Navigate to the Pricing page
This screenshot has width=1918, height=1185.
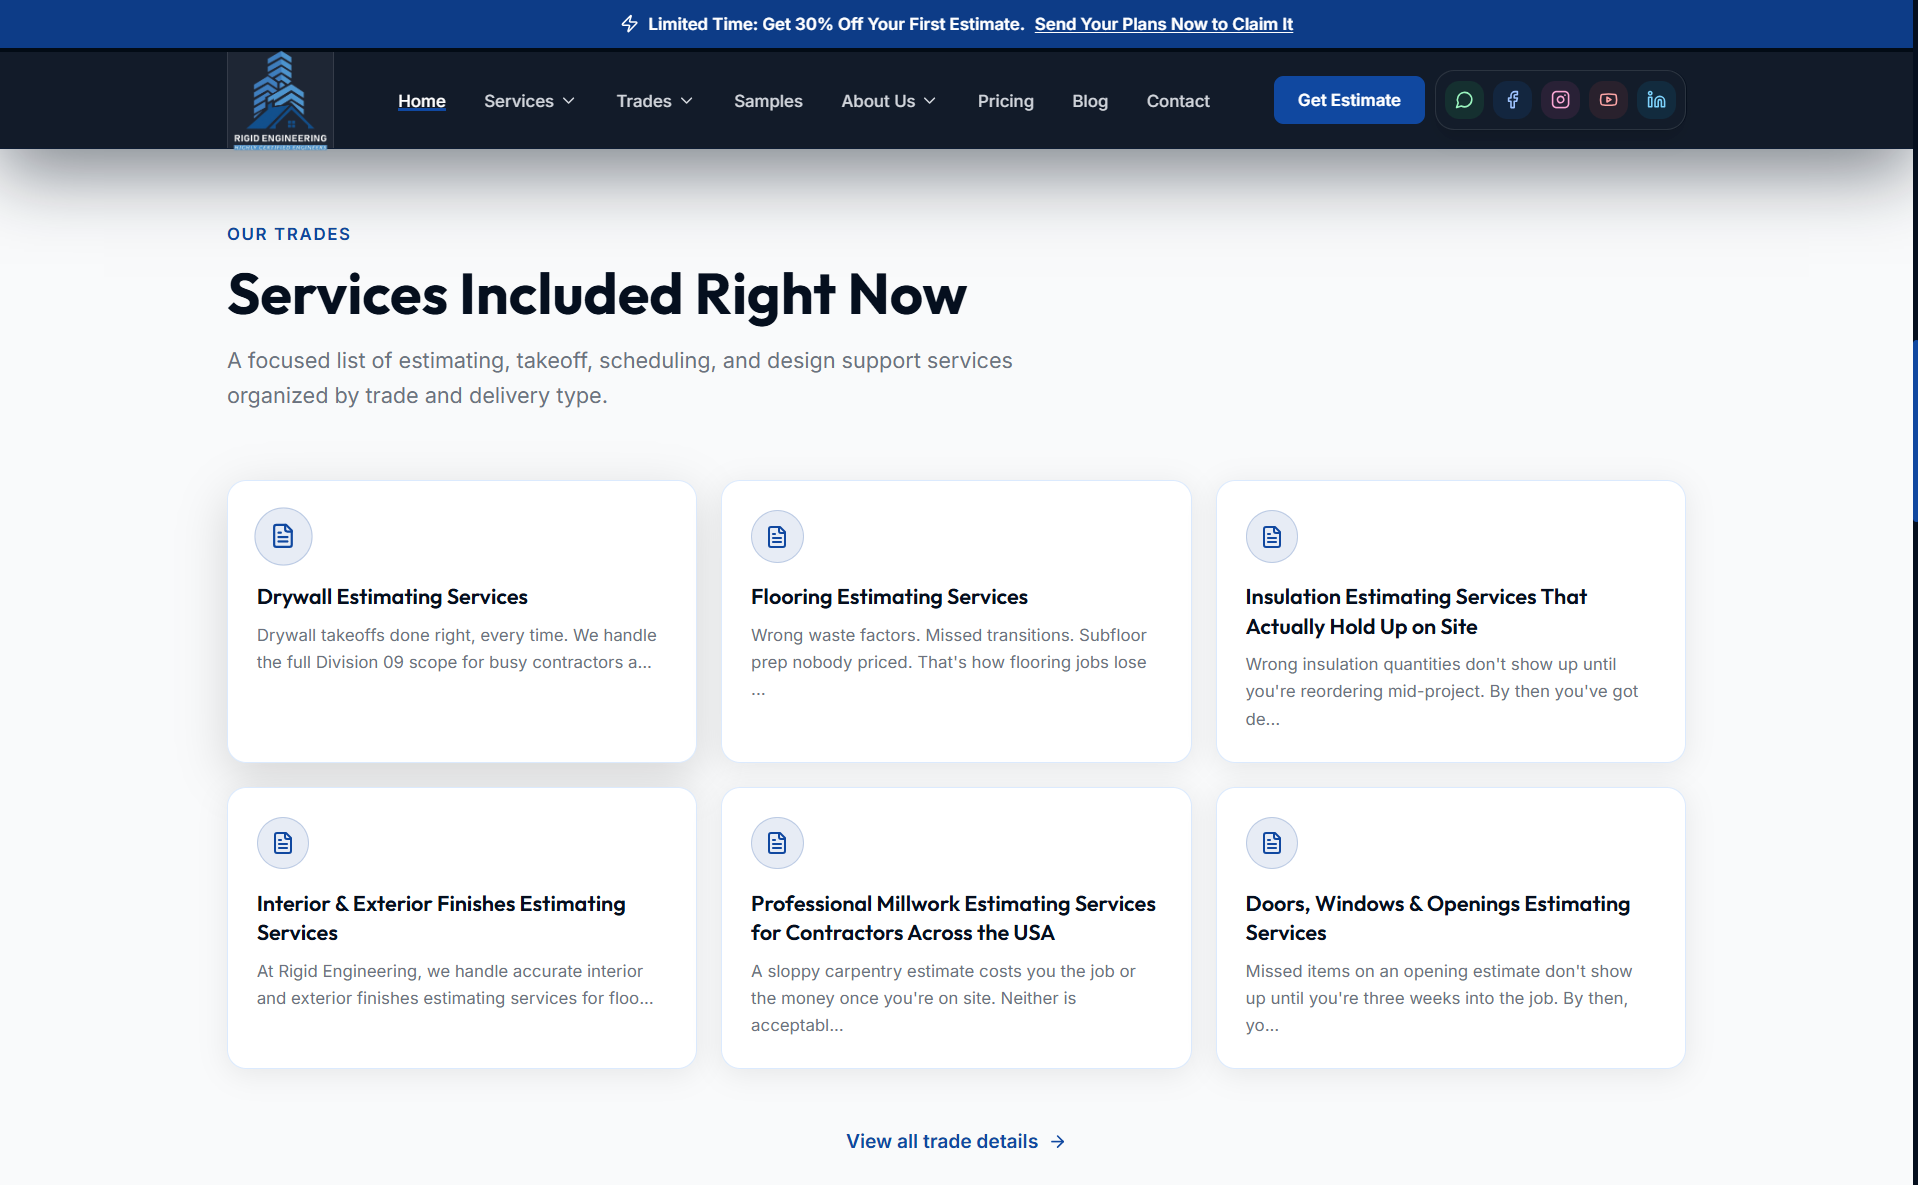tap(1006, 101)
